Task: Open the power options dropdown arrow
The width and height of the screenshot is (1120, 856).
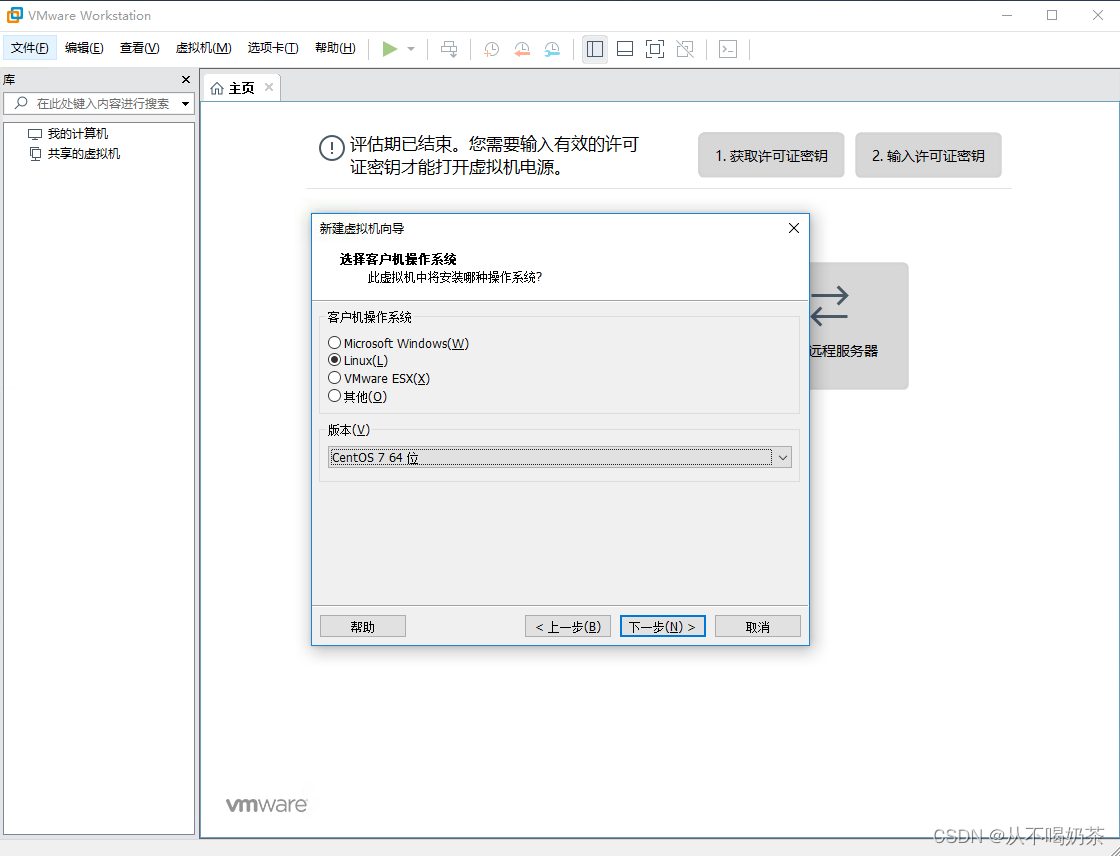Action: click(x=411, y=49)
